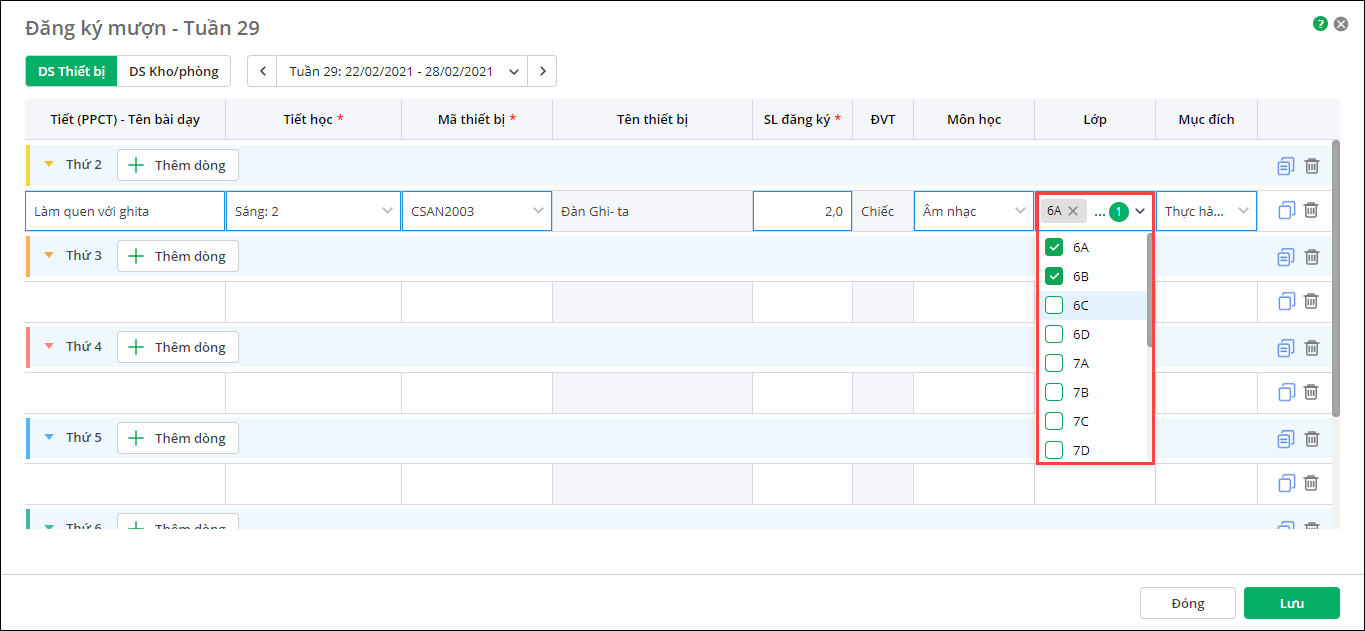Switch to the DS Kho/phòng tab
This screenshot has width=1365, height=631.
click(174, 71)
